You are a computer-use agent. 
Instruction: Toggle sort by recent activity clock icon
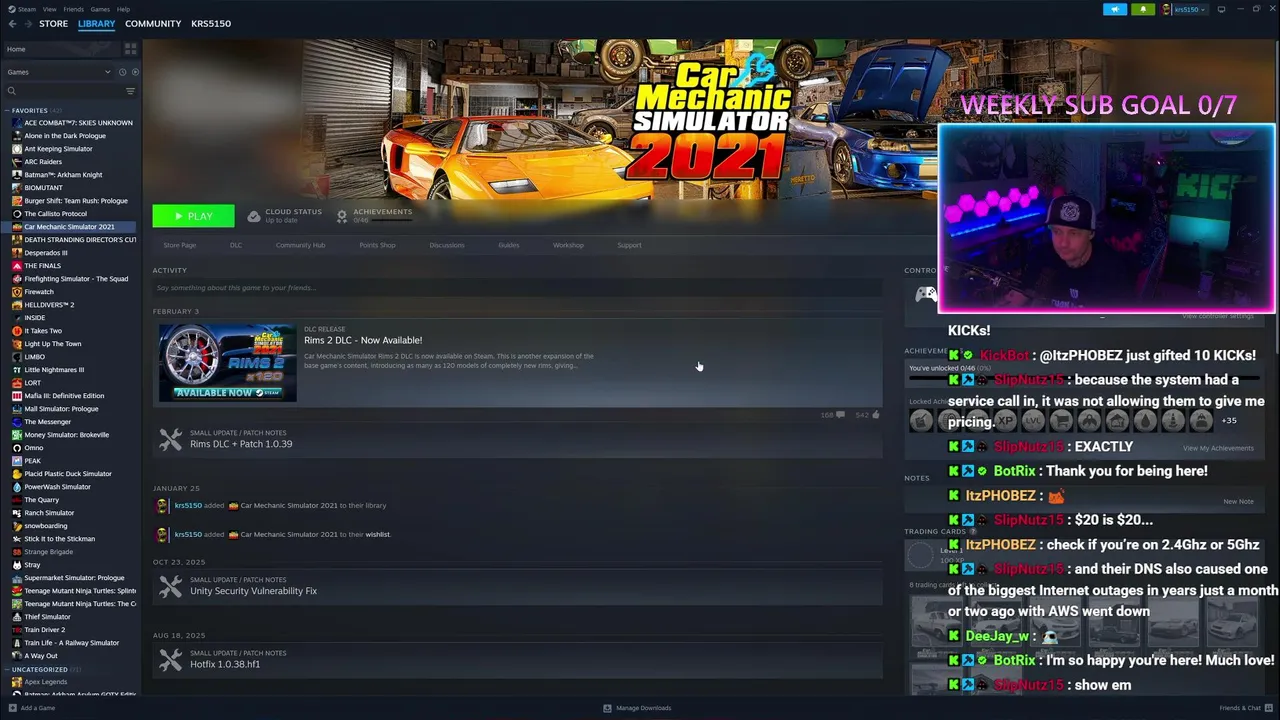(123, 72)
